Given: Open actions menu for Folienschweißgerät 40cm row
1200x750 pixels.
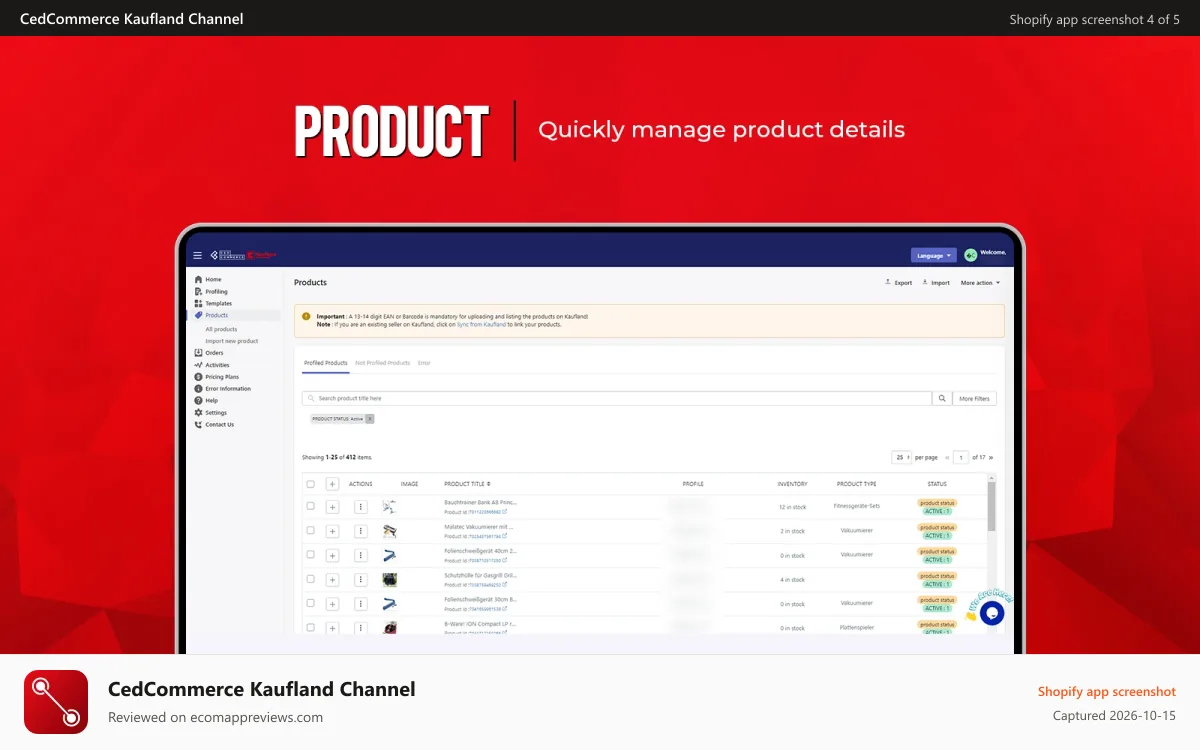Looking at the screenshot, I should pos(361,555).
